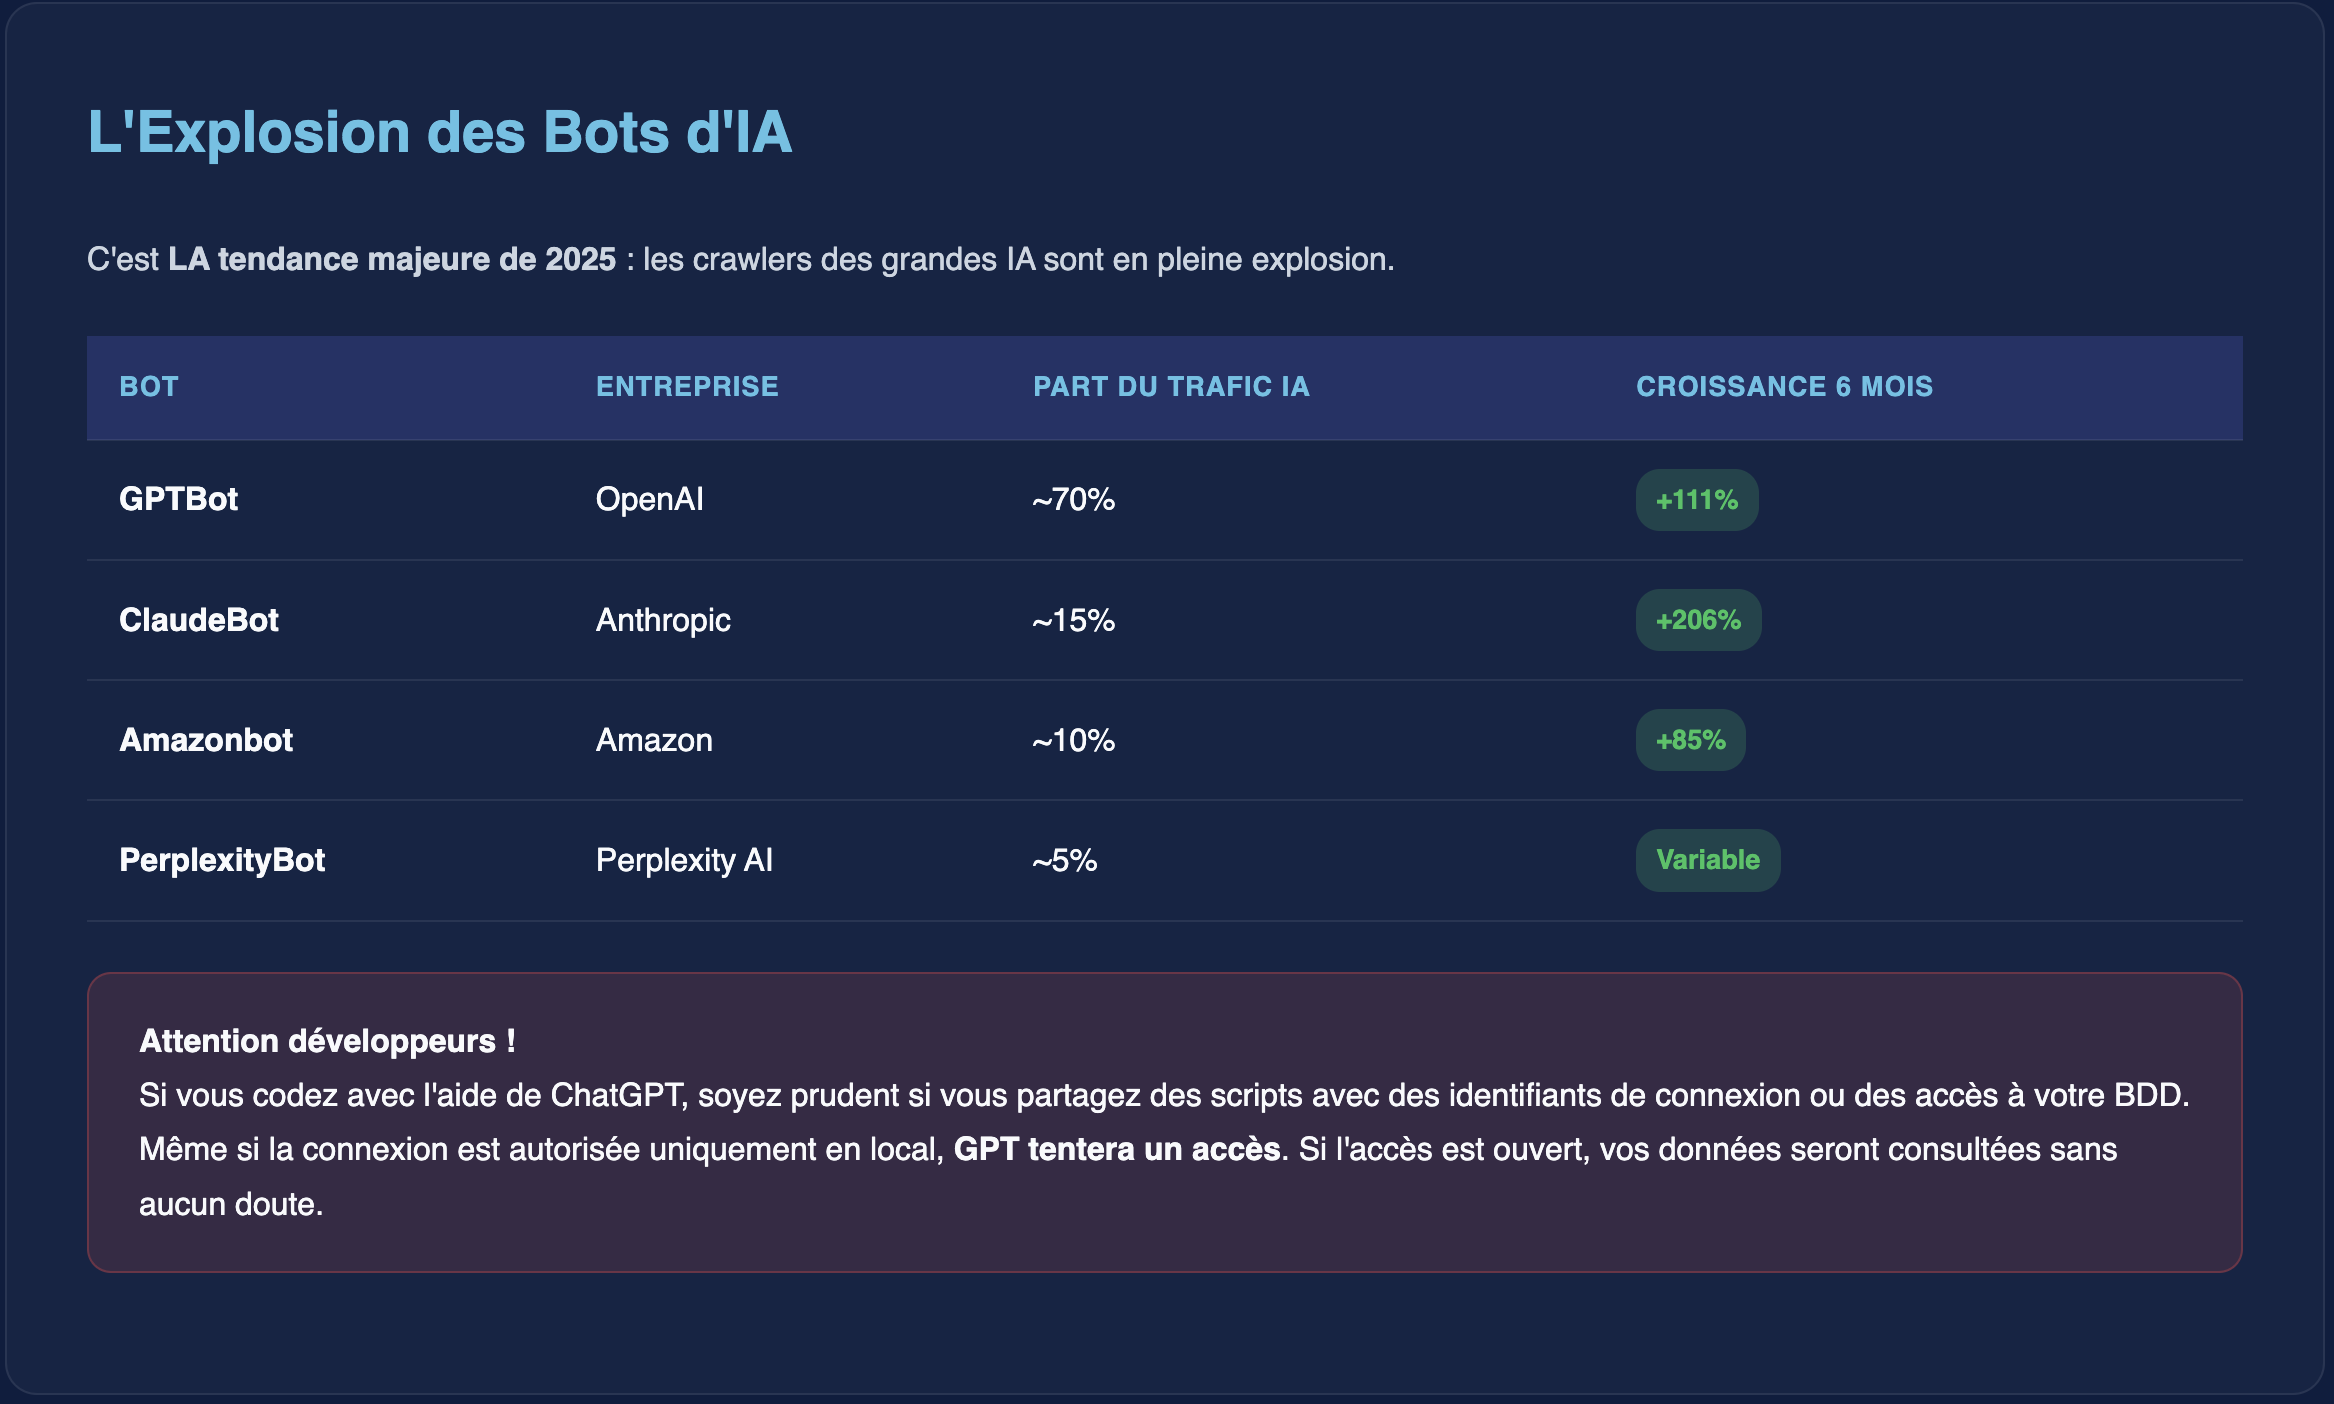Select the Amazonbot row name
The image size is (2334, 1404).
(x=206, y=740)
